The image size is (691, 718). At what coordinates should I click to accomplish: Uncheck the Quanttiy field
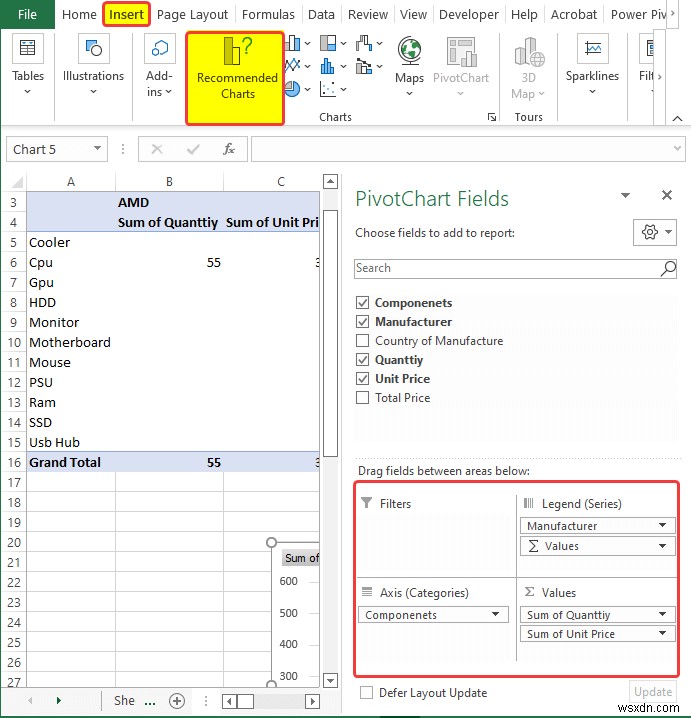362,359
